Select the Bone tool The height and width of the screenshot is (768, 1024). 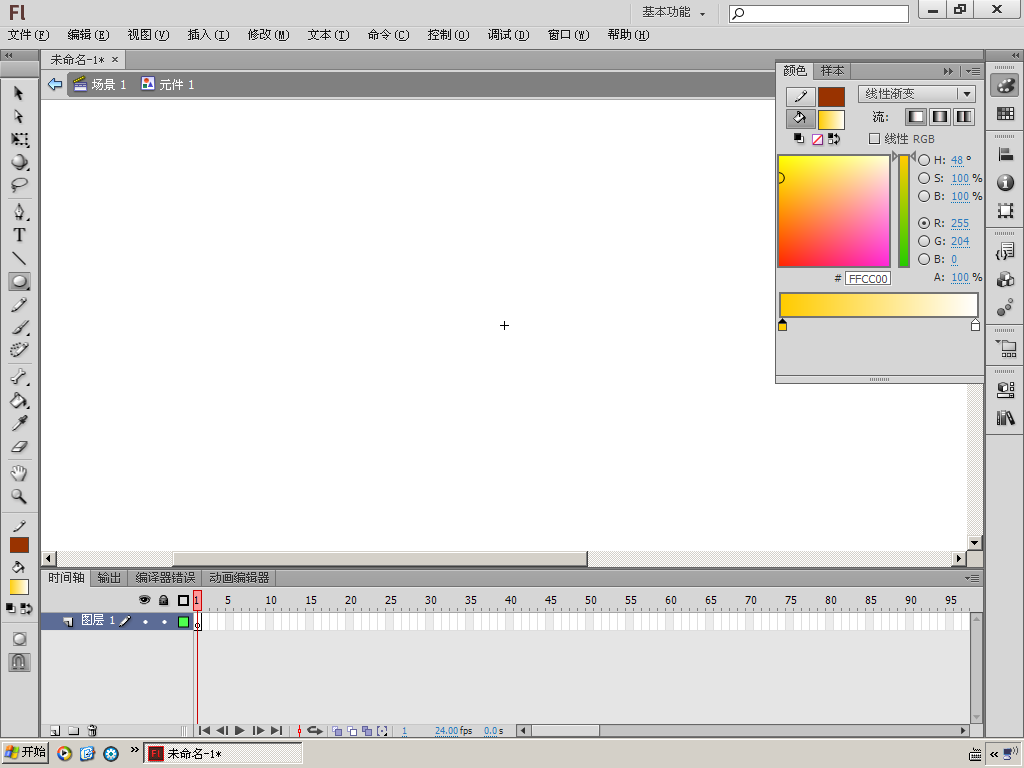[19, 377]
